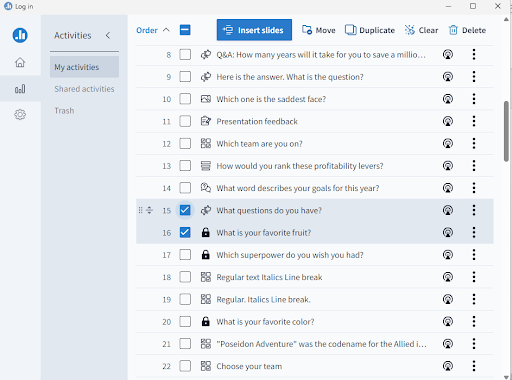Open the Poll Everywhere logo in sidebar

coord(20,35)
